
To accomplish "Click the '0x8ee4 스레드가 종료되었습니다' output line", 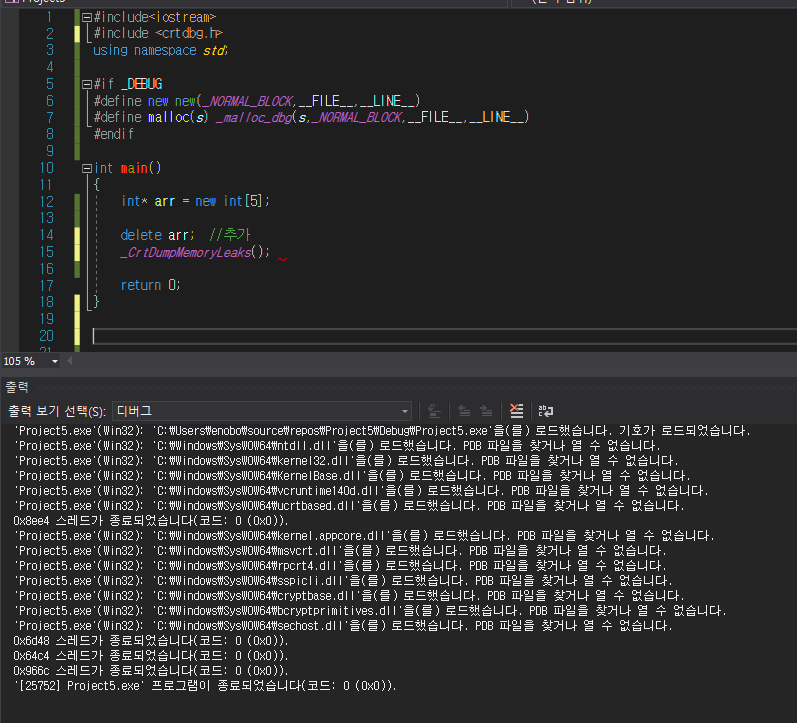I will (x=151, y=521).
